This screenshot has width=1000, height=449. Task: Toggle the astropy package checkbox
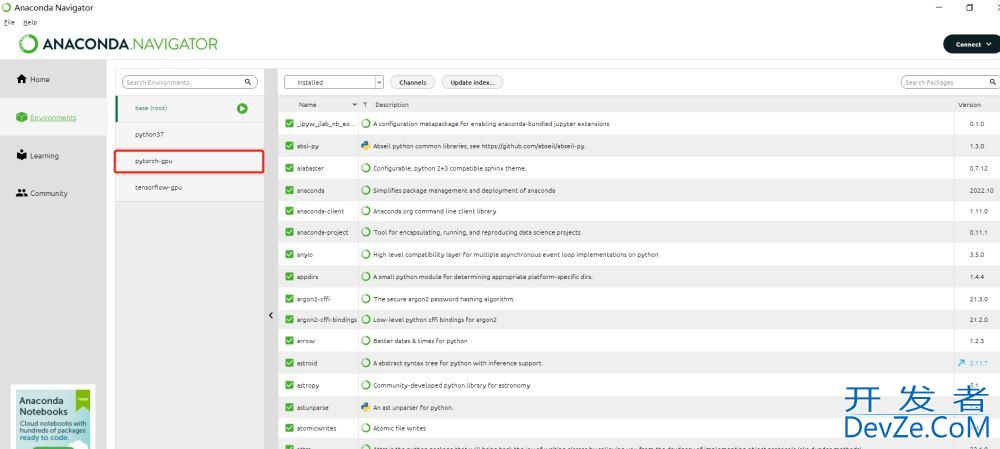(x=290, y=385)
